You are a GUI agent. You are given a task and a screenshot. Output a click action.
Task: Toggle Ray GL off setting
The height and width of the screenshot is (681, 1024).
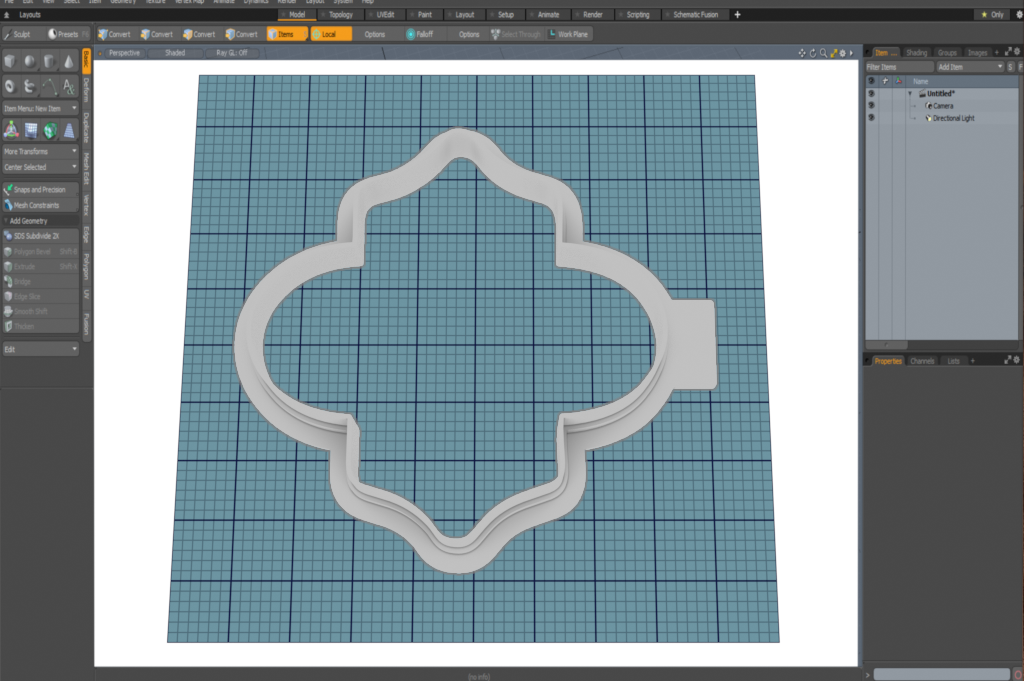click(231, 52)
